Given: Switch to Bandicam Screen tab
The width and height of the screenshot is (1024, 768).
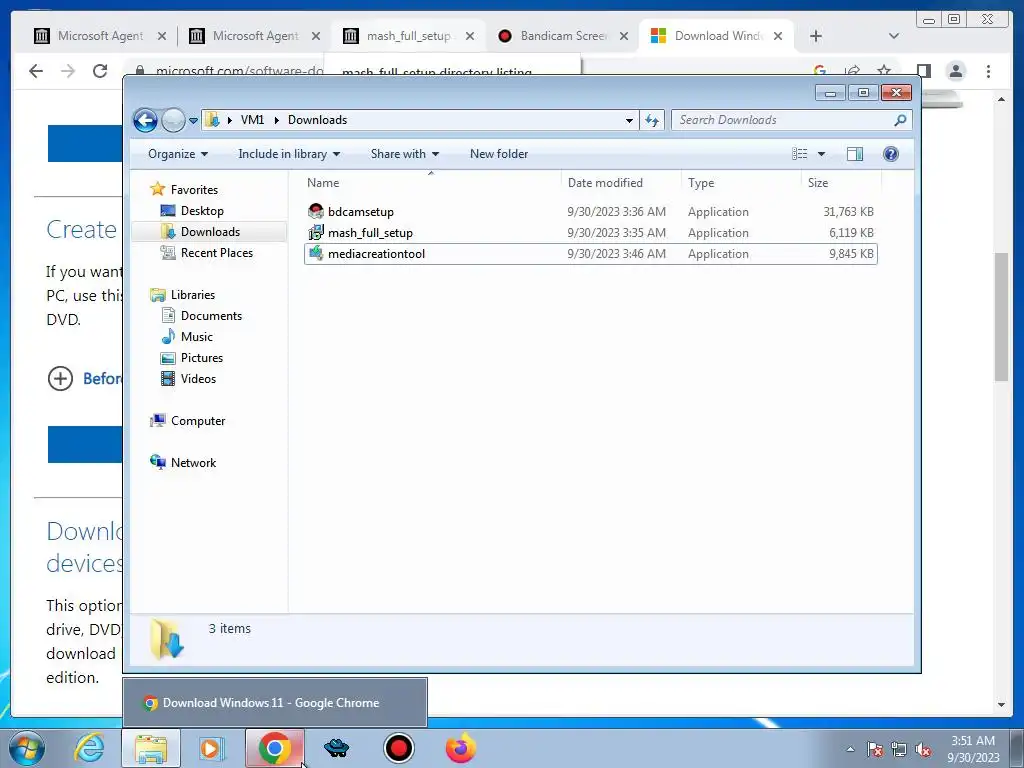Looking at the screenshot, I should coord(564,36).
